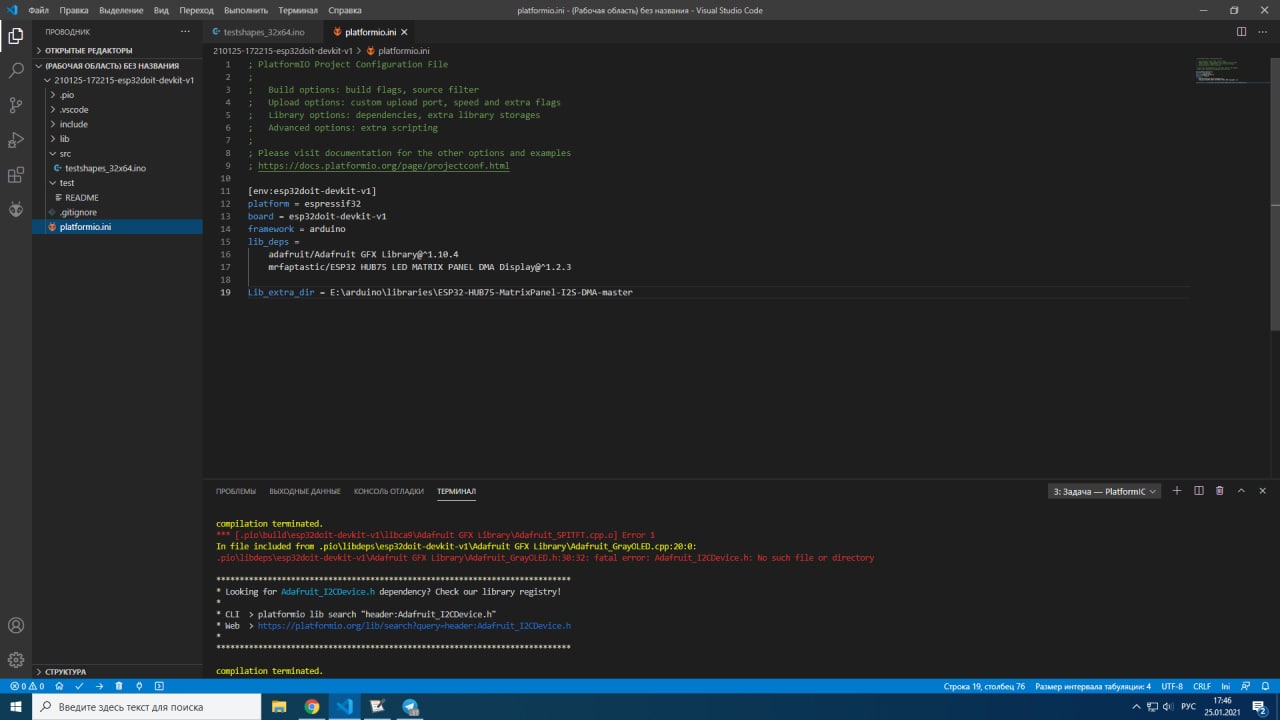Image resolution: width=1280 pixels, height=720 pixels.
Task: Click the PlatformIO Build checkmark in status bar
Action: click(x=79, y=686)
